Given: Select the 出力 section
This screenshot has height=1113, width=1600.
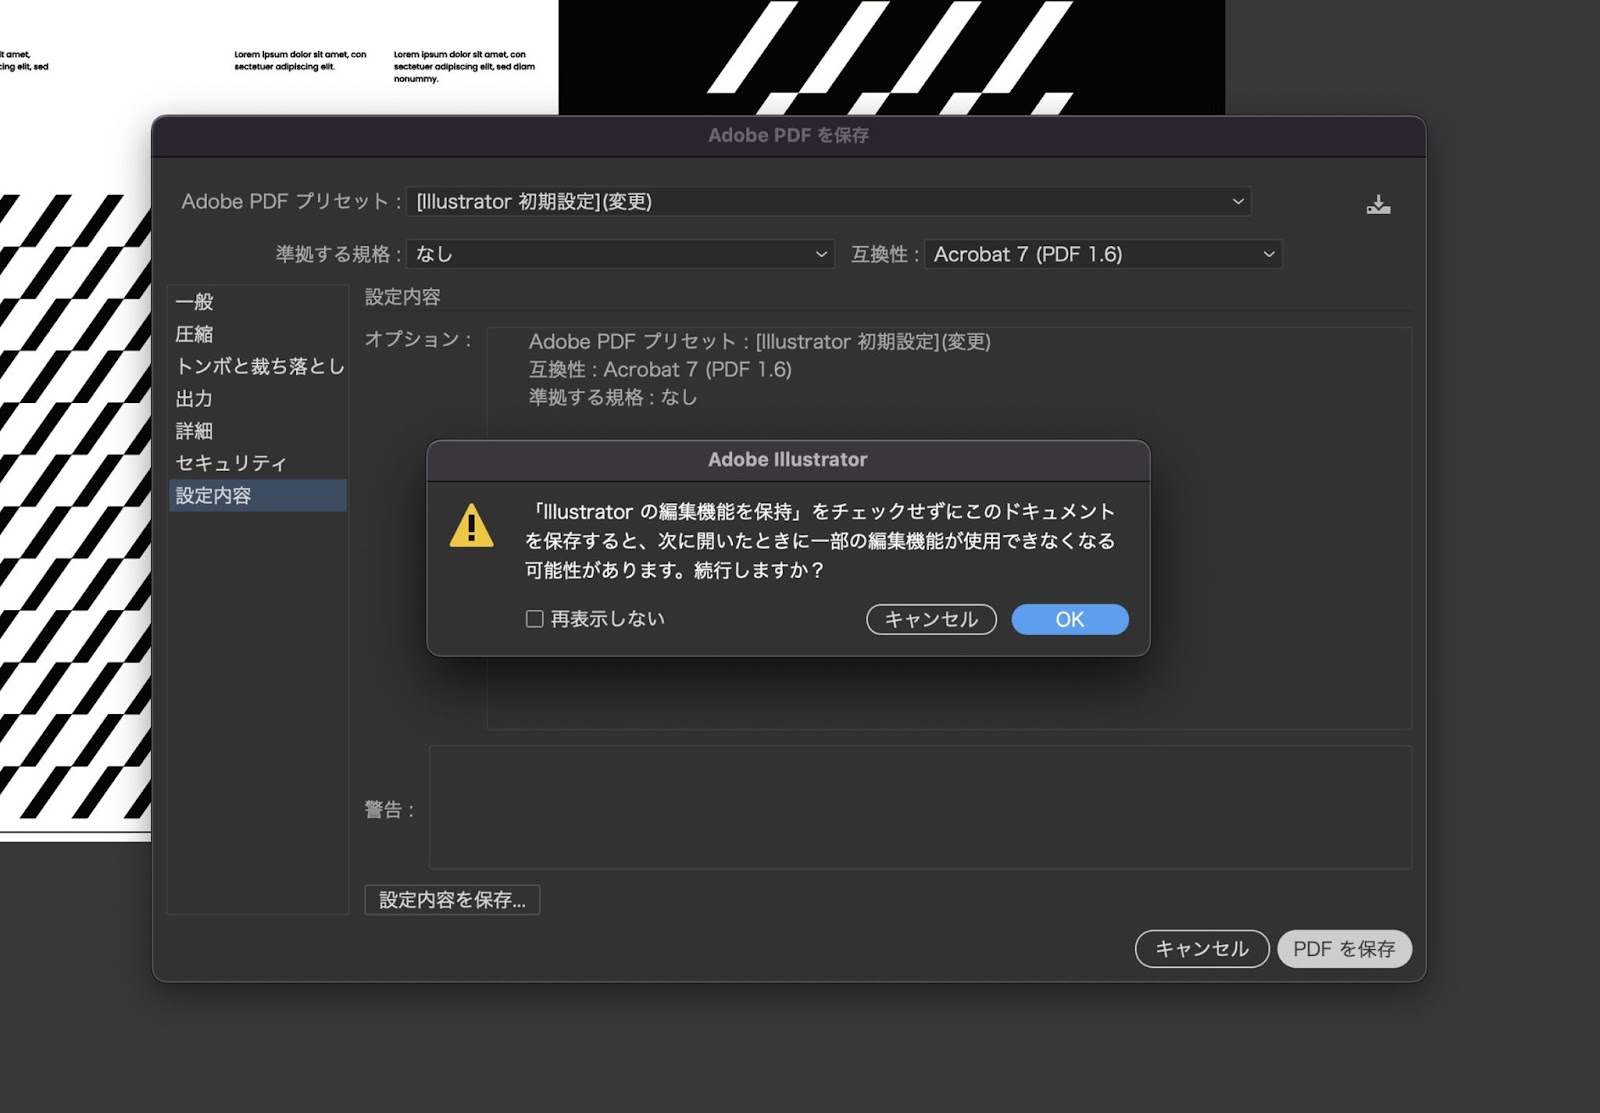Looking at the screenshot, I should [258, 398].
